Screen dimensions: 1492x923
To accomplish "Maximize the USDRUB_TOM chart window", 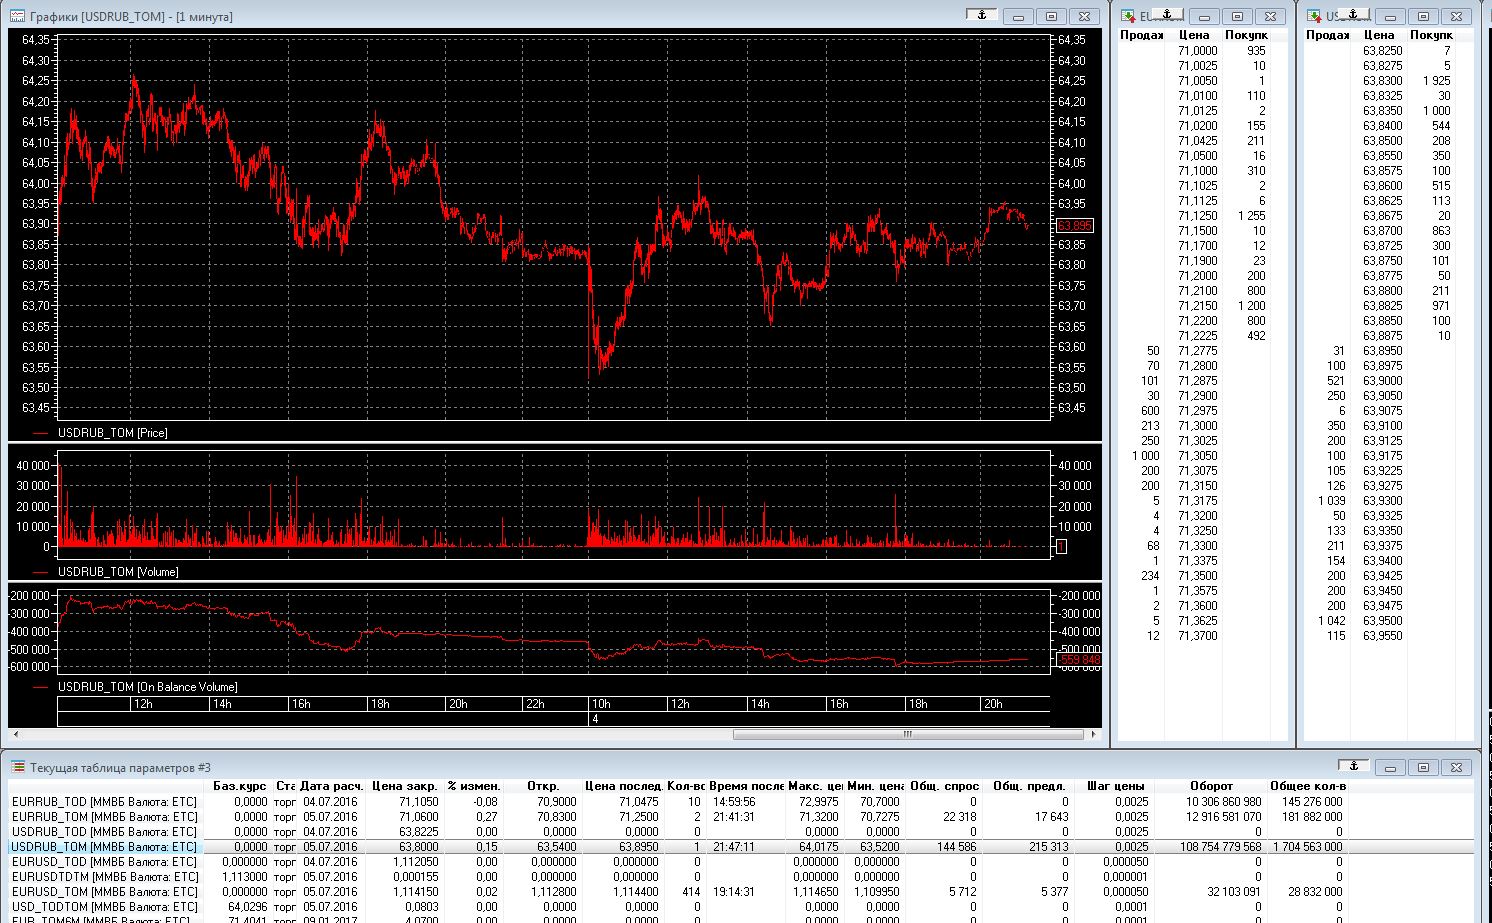I will [1051, 17].
